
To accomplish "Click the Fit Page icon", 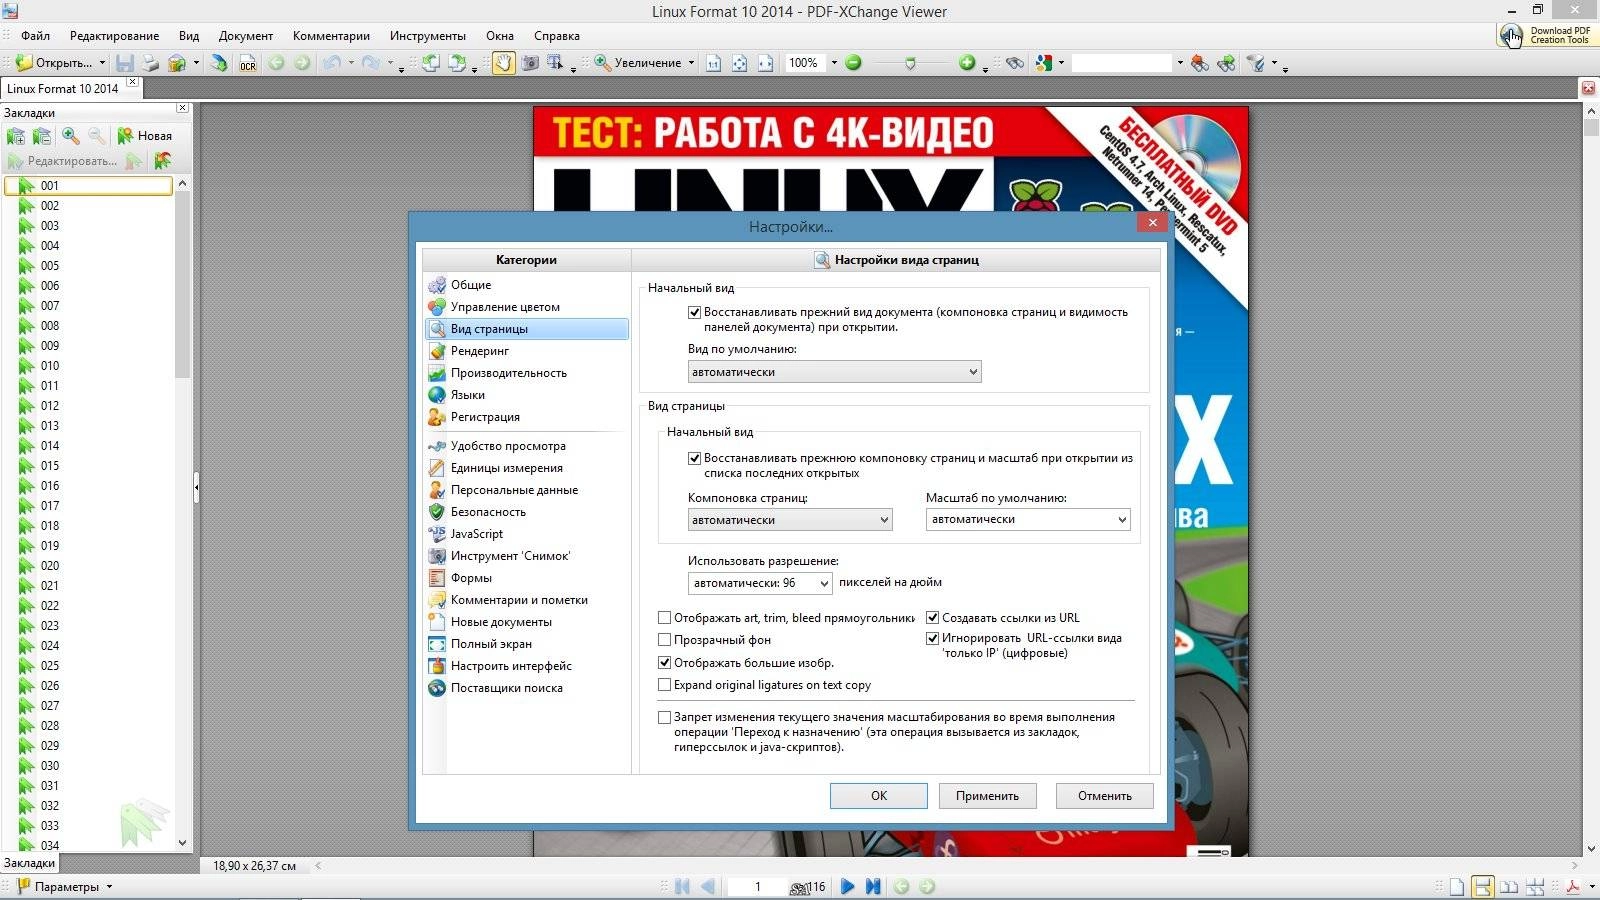I will pos(739,63).
